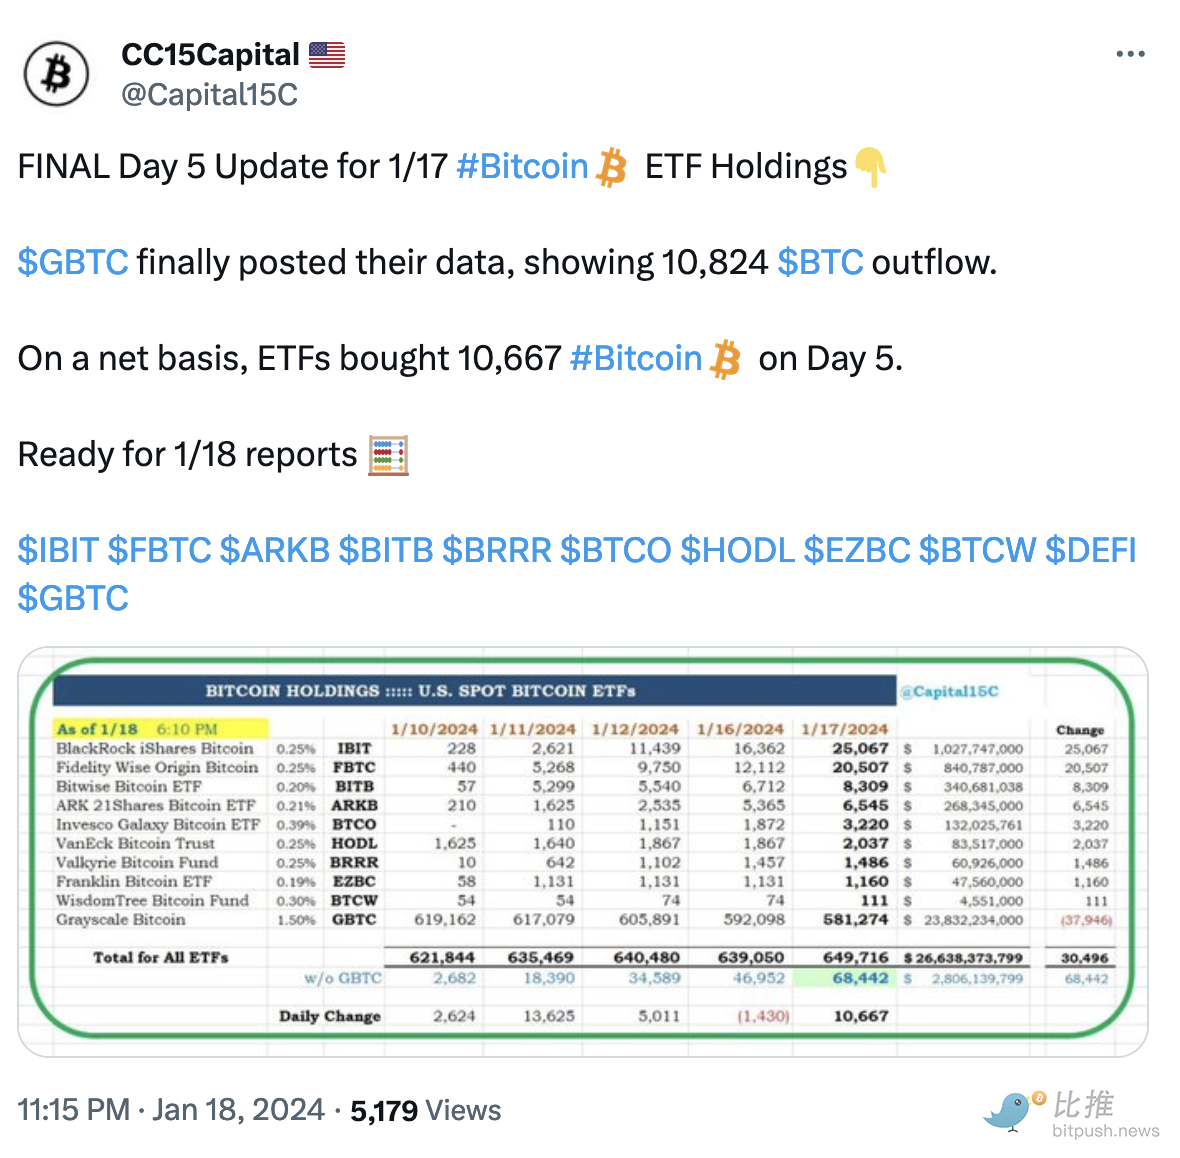Open the Bitcoin holdings table image
The width and height of the screenshot is (1180, 1158).
point(583,852)
